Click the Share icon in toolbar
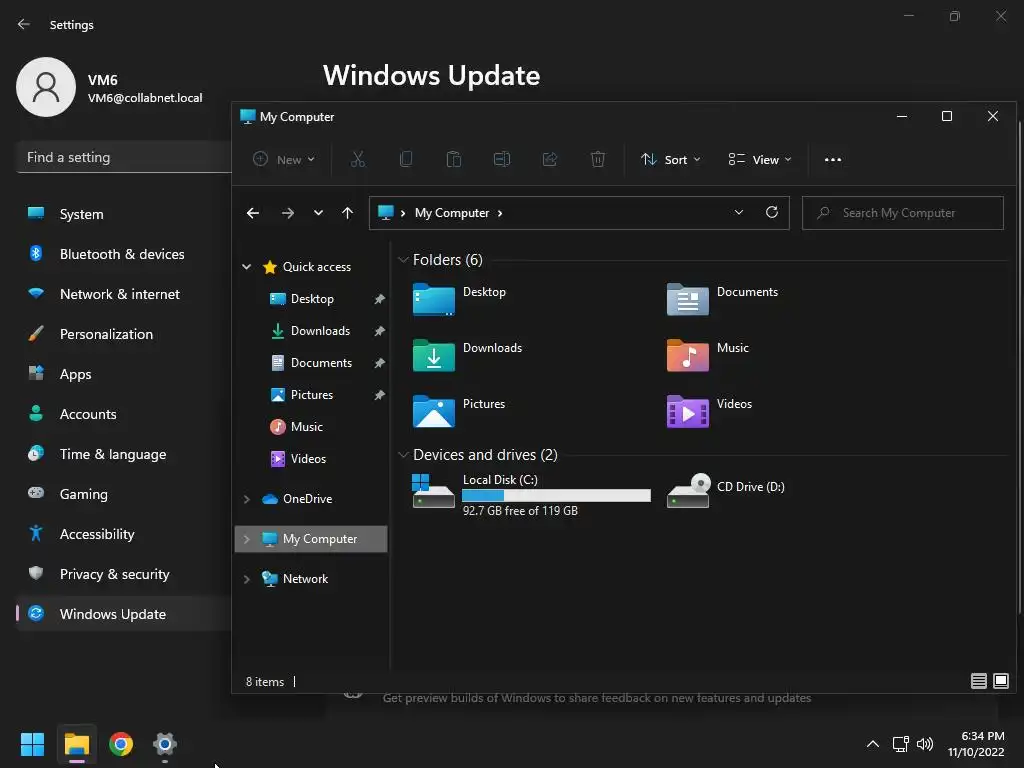Viewport: 1024px width, 768px height. 550,159
